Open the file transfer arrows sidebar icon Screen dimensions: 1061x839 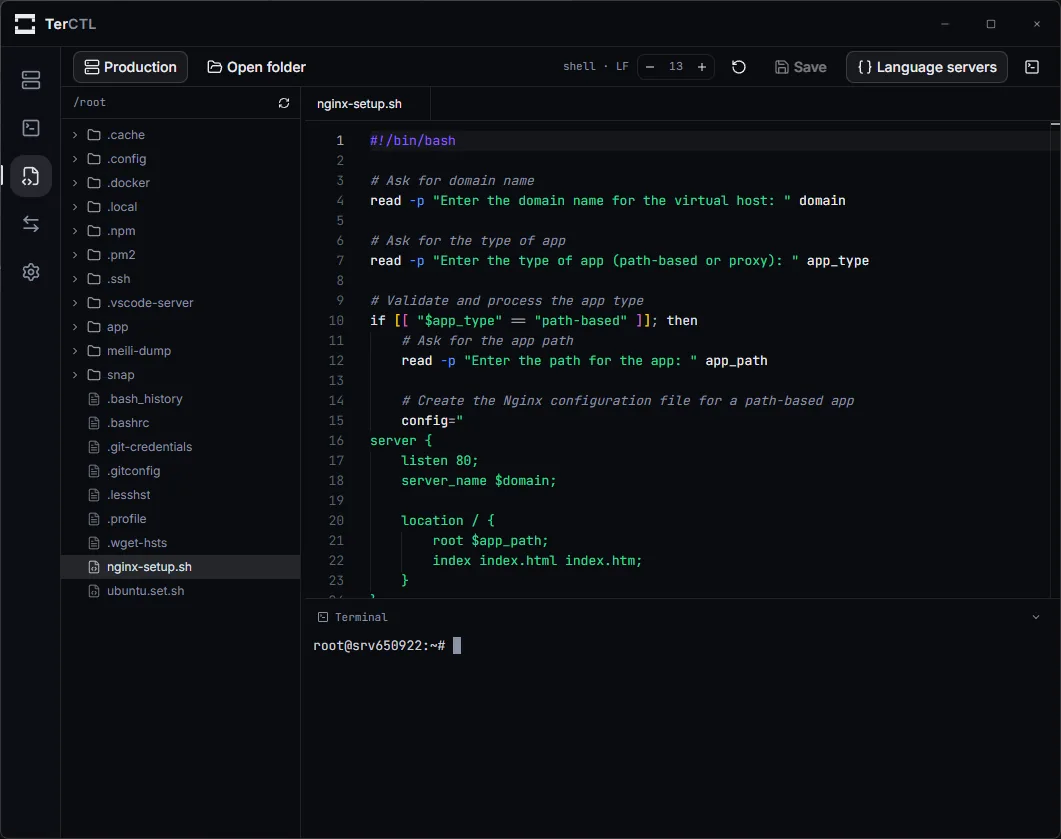[30, 224]
